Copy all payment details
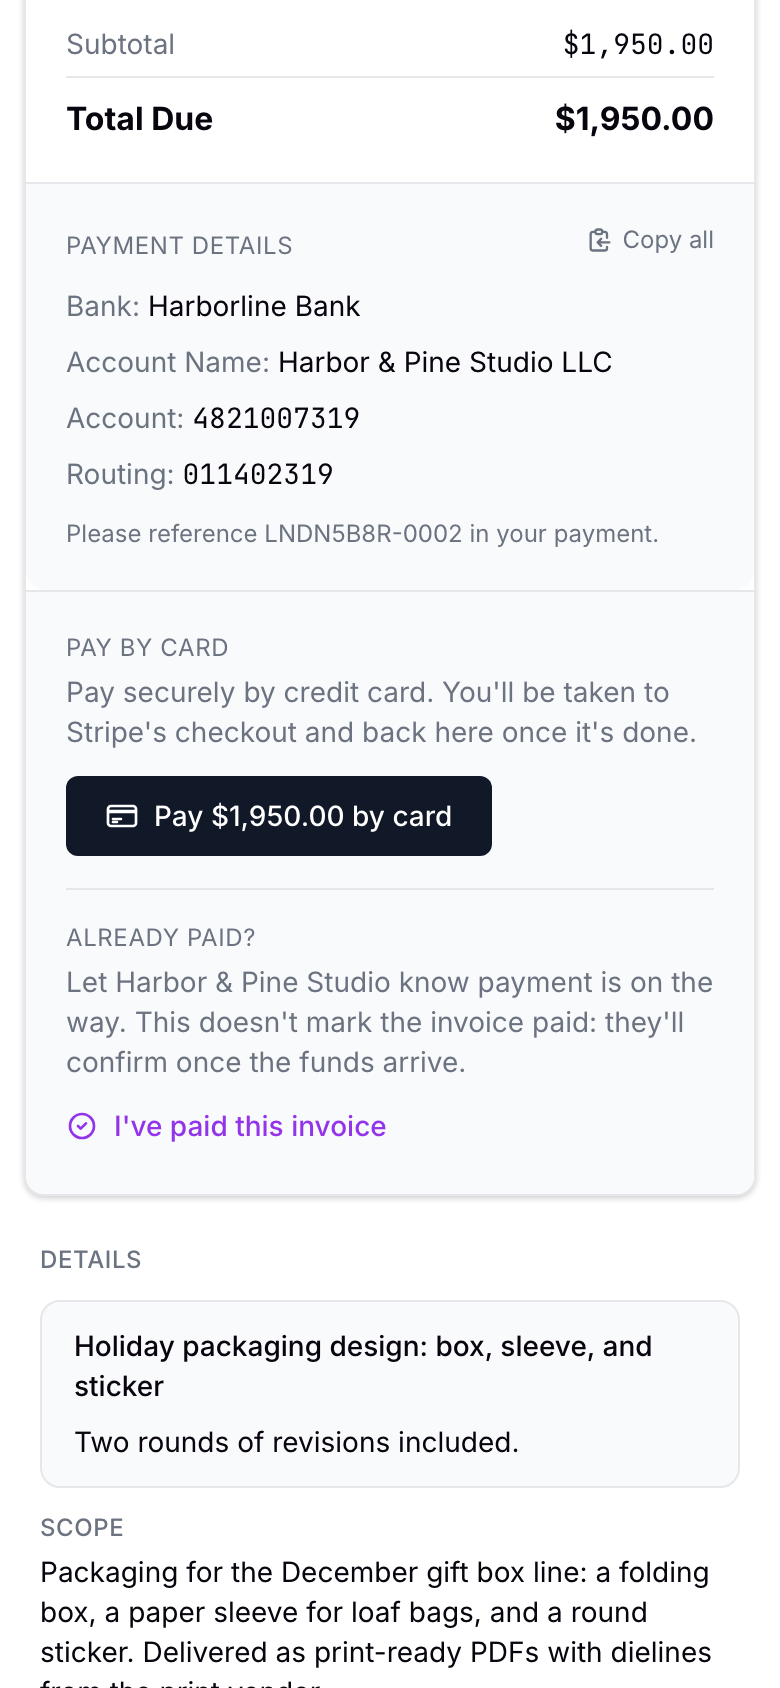Viewport: 780px width, 1688px height. (x=651, y=240)
